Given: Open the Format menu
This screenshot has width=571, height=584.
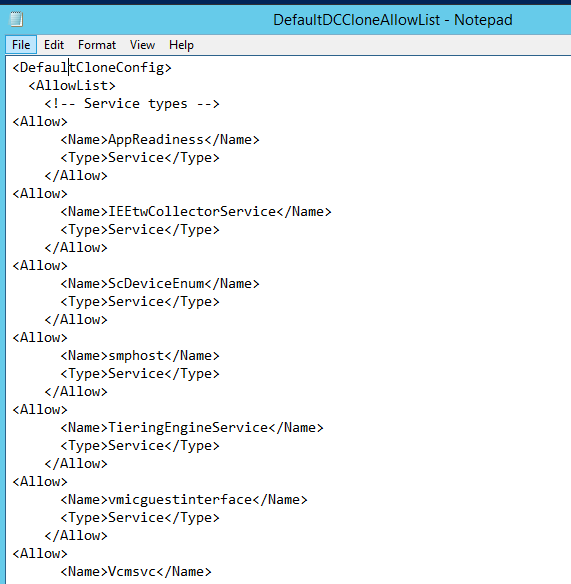Looking at the screenshot, I should pyautogui.click(x=97, y=45).
